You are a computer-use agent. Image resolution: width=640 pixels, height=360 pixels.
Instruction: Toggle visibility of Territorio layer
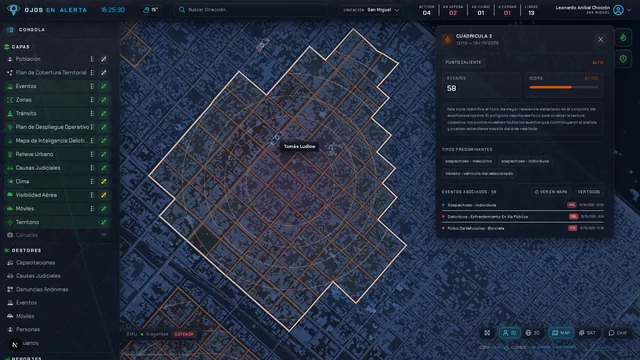click(x=104, y=222)
